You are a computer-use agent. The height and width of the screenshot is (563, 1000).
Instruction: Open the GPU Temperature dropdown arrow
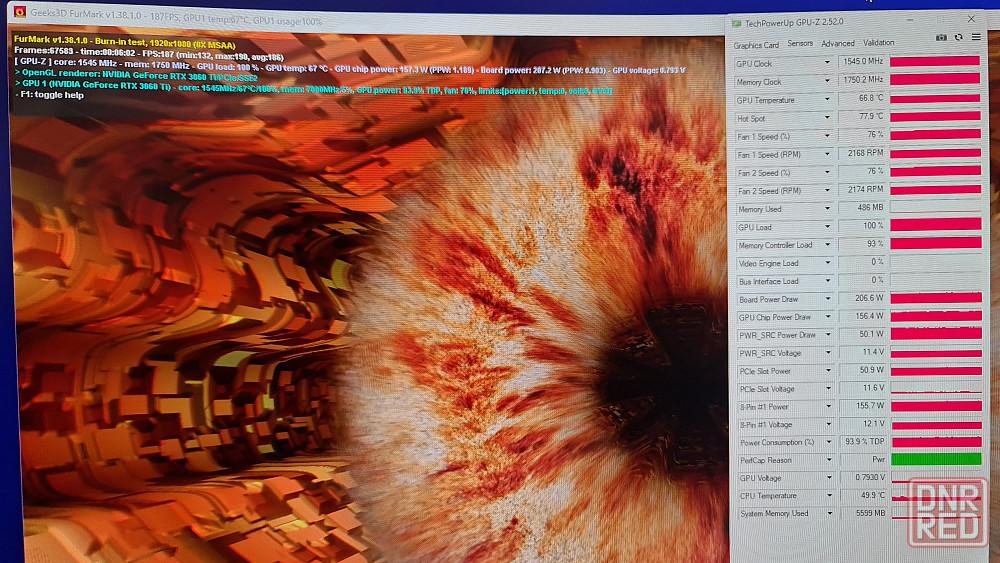[827, 100]
